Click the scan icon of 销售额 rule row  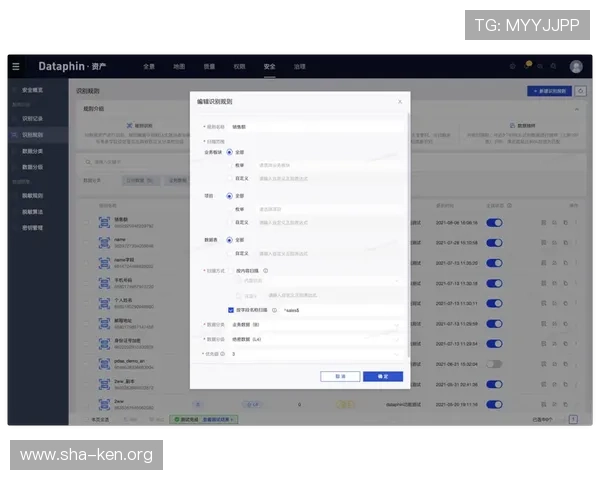103,223
